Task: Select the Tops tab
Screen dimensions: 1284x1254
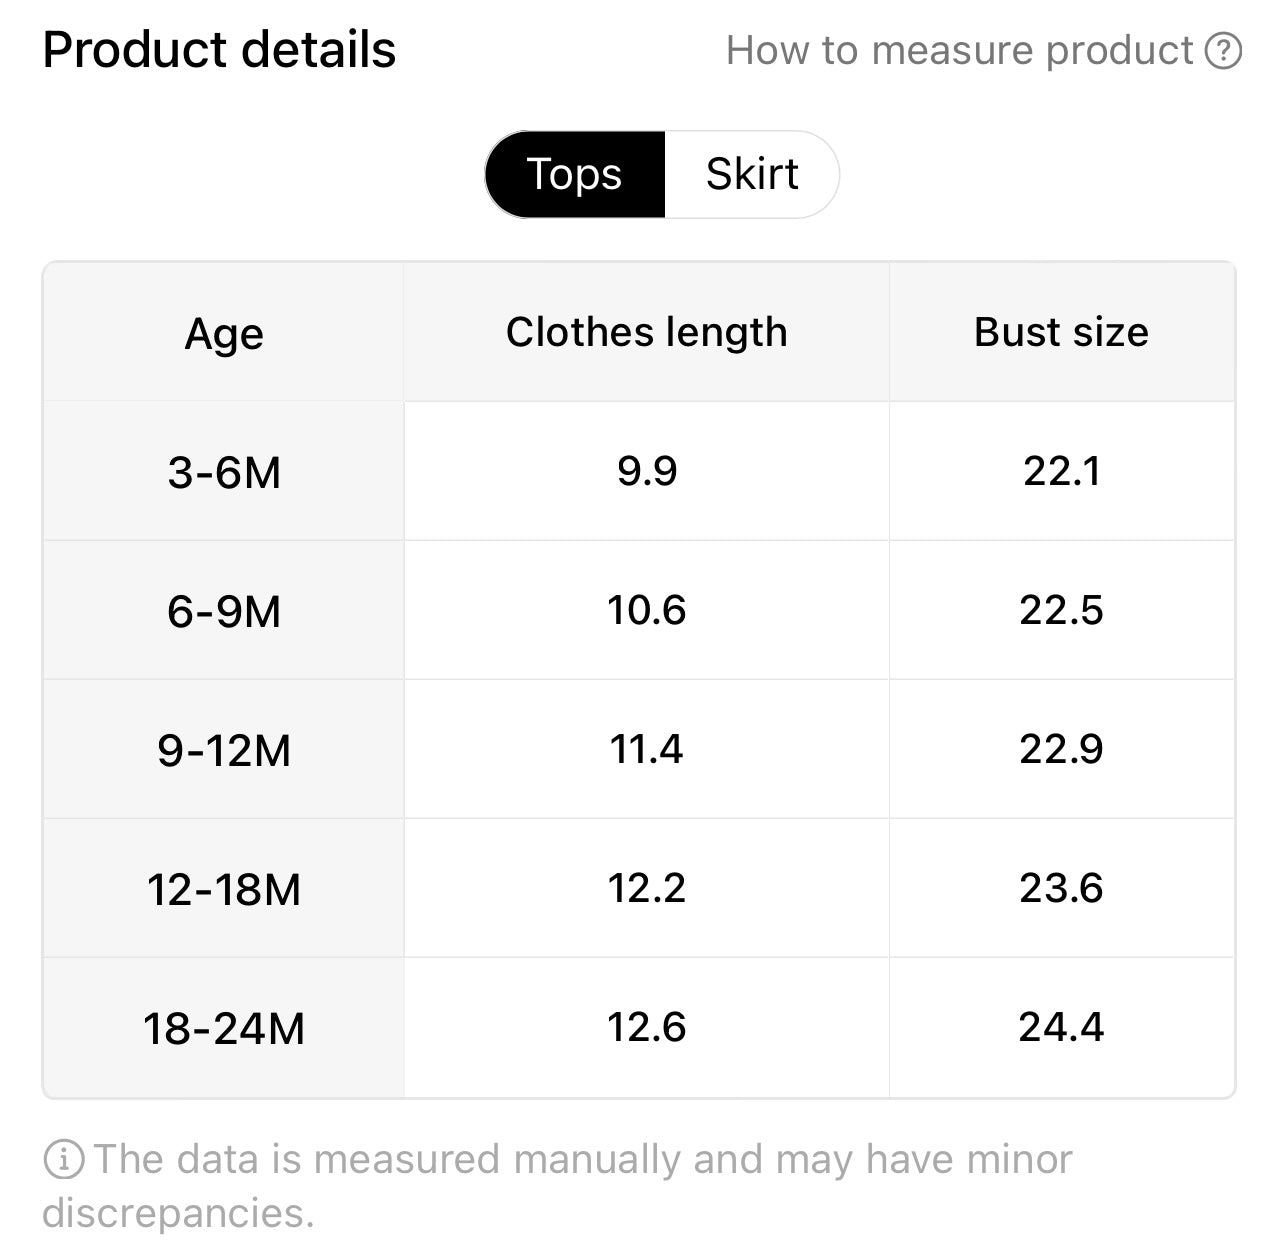Action: tap(575, 174)
